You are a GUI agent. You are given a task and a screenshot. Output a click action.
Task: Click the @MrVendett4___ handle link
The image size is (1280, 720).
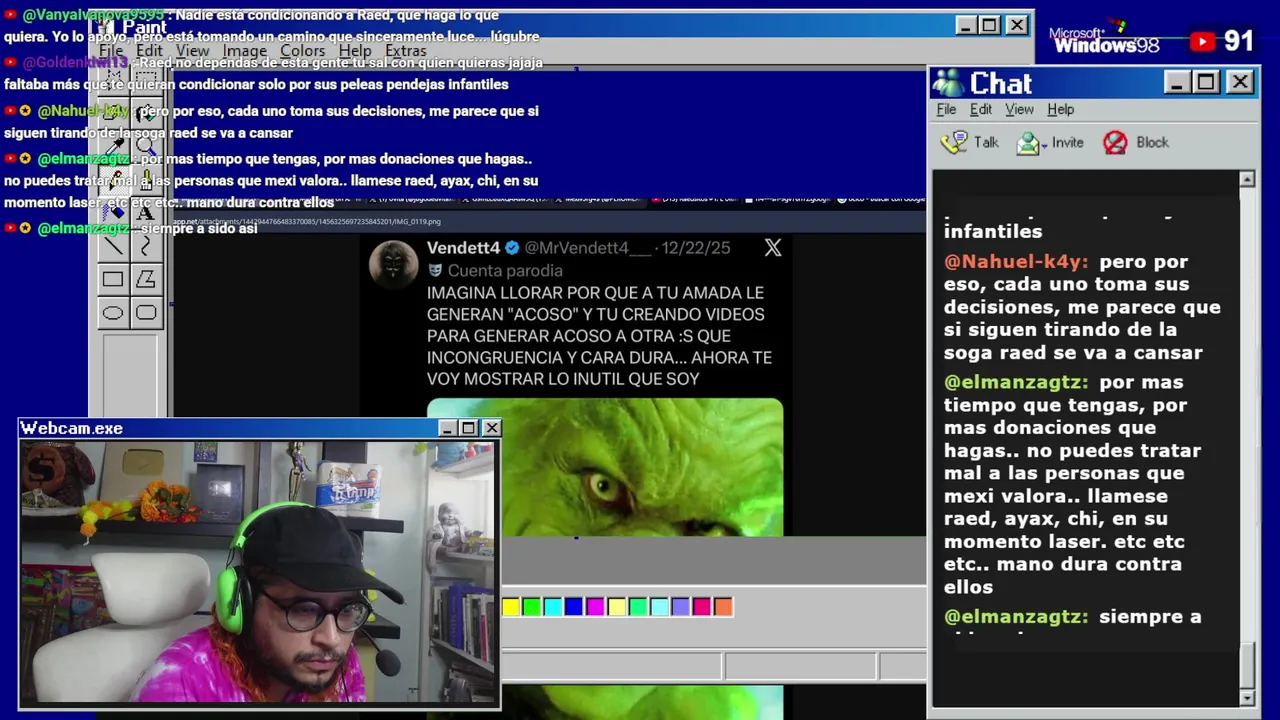coord(588,248)
